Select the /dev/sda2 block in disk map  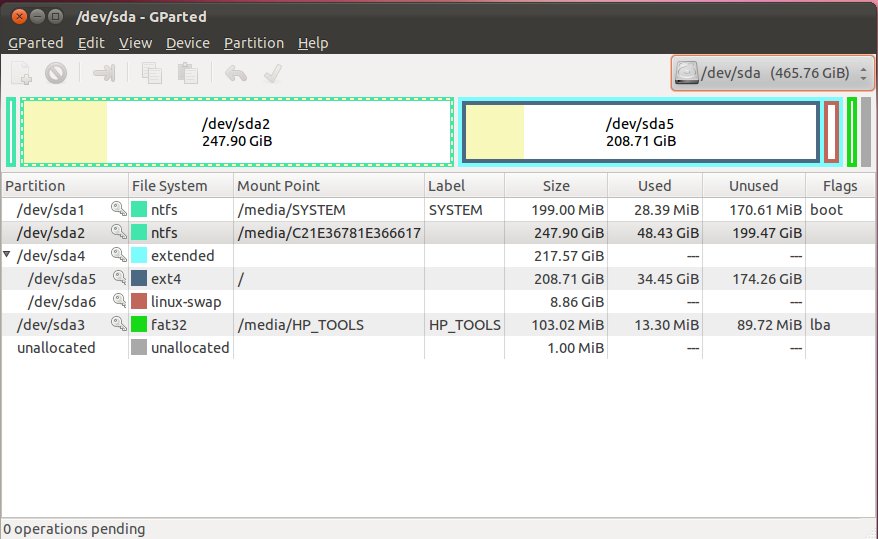click(237, 132)
